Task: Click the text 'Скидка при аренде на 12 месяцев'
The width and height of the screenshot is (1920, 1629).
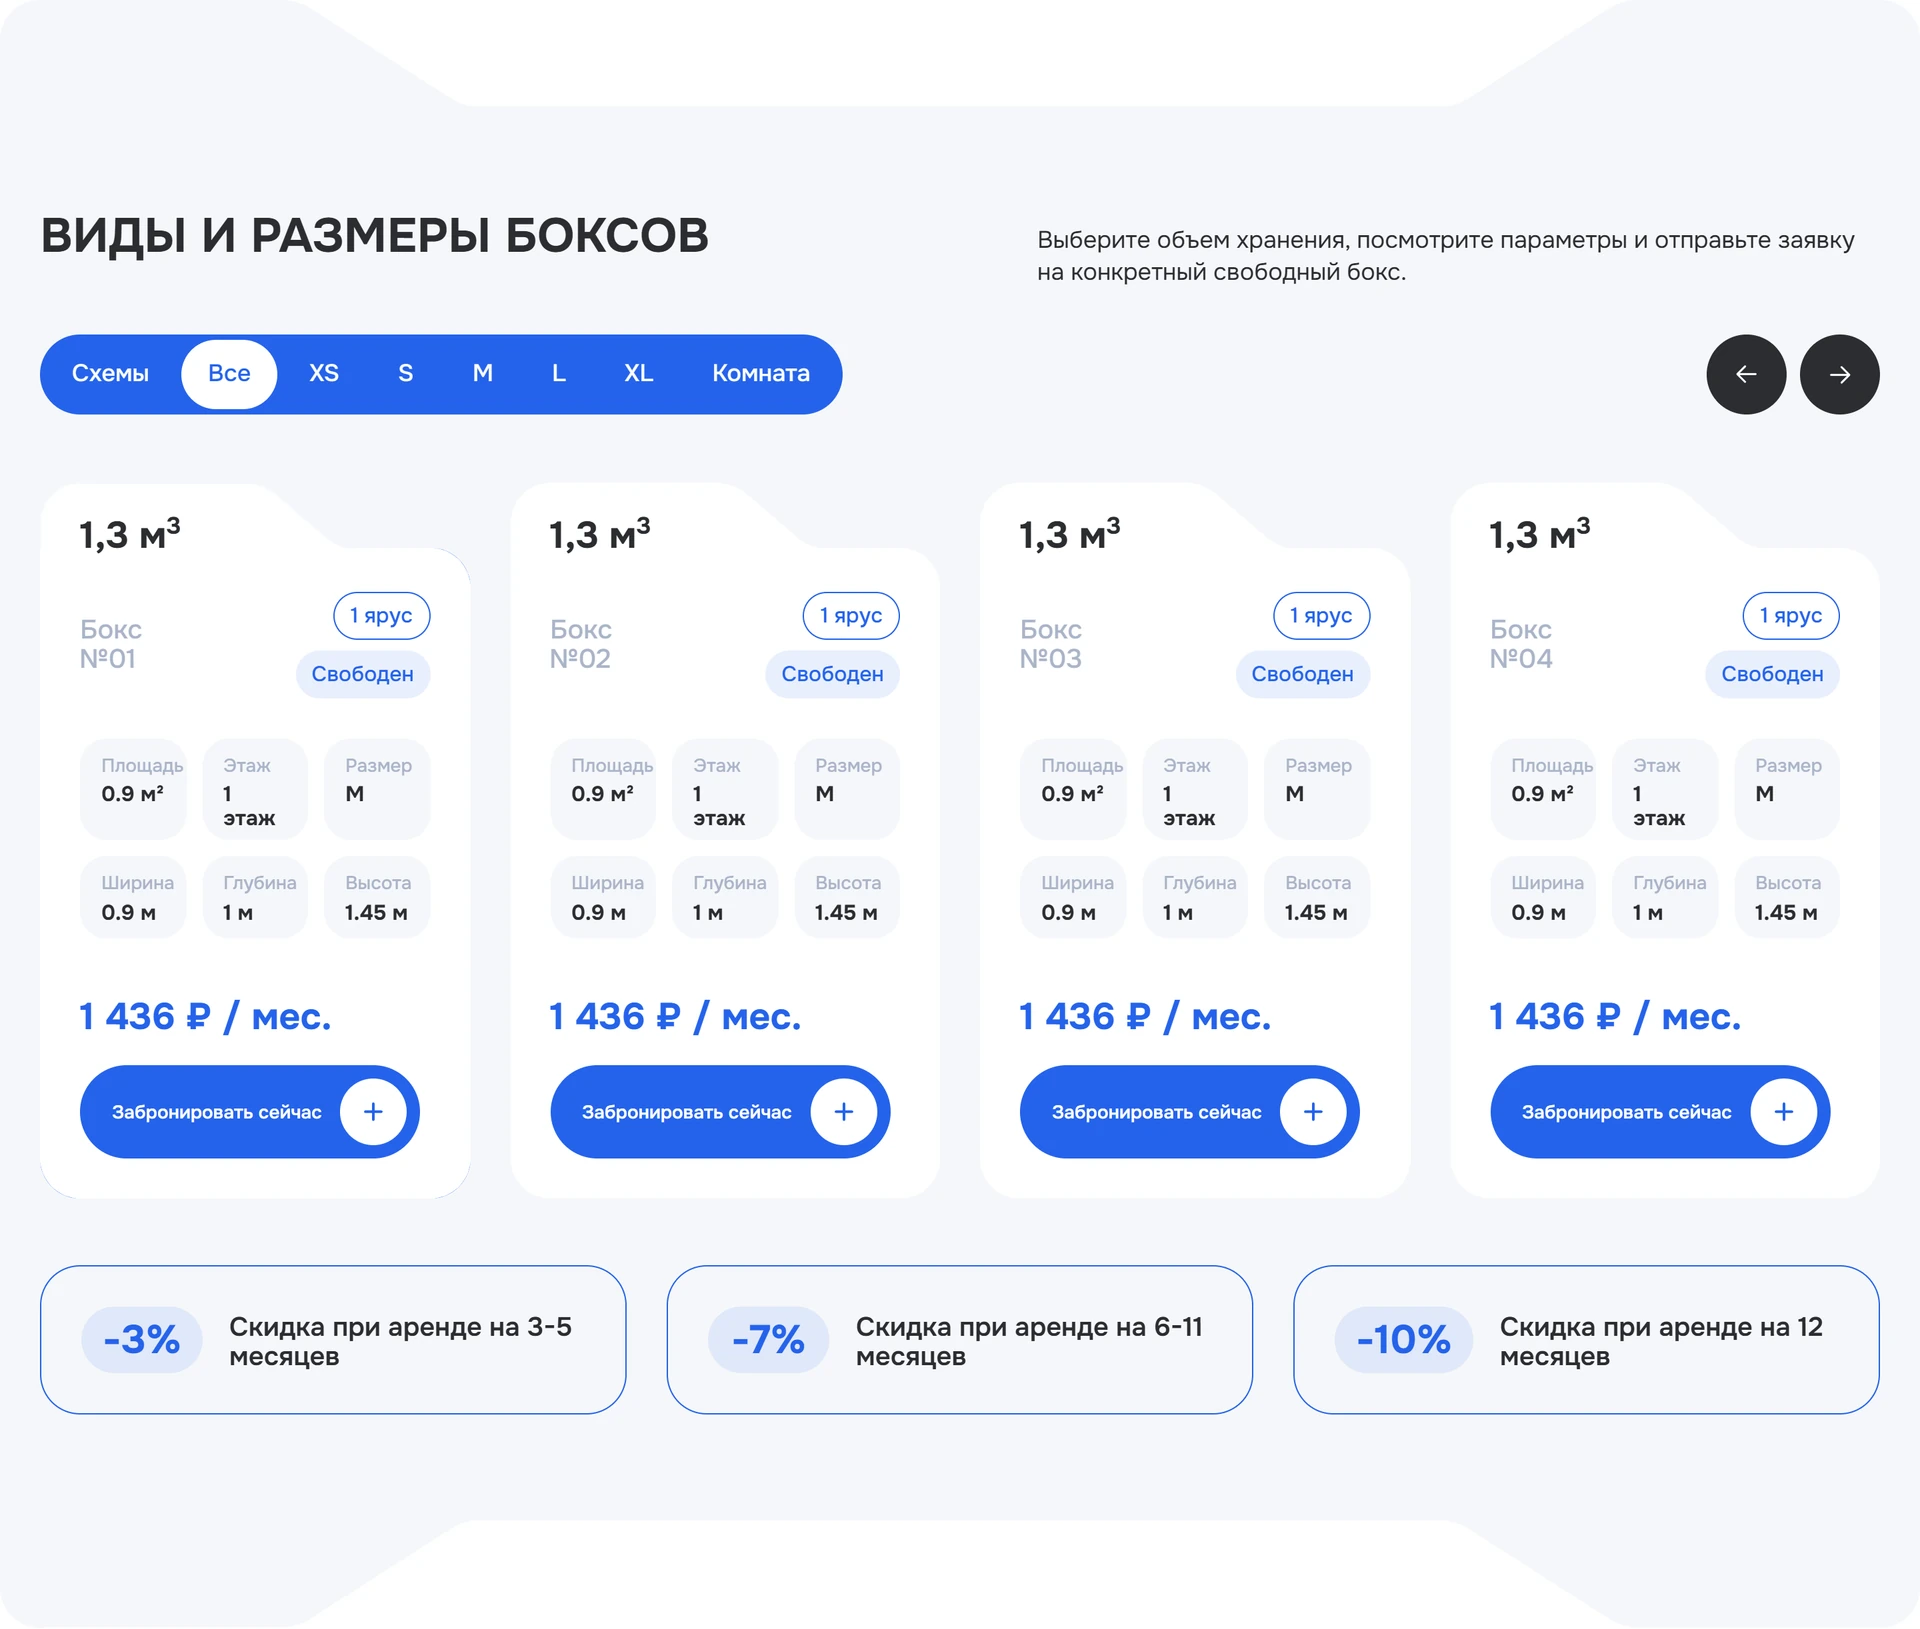Action: point(1661,1341)
